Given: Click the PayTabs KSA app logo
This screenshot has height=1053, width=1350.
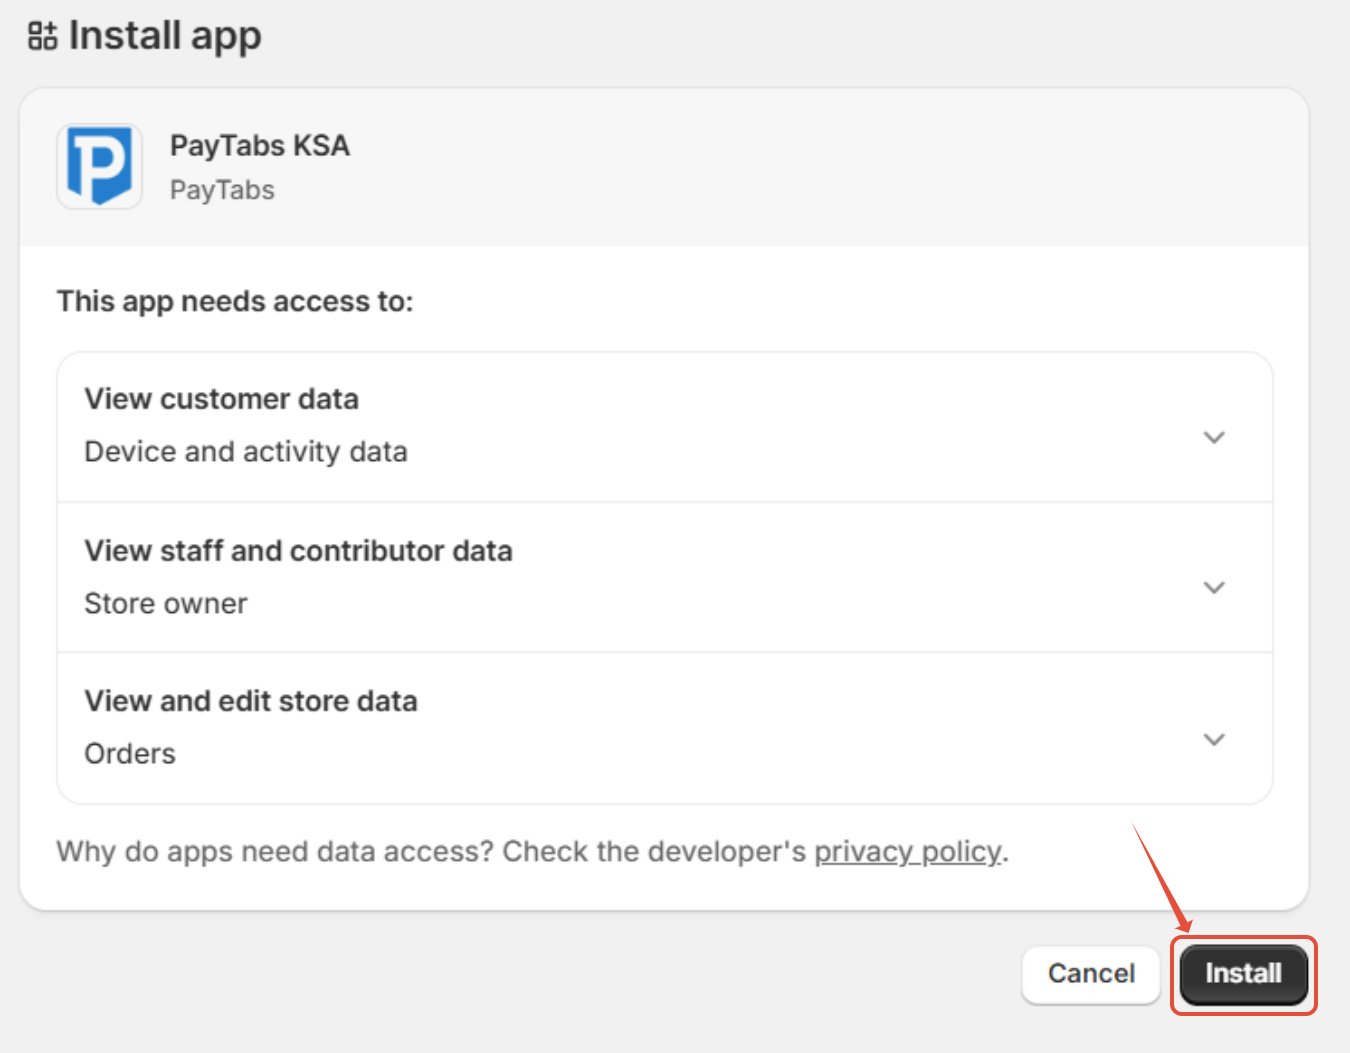Looking at the screenshot, I should coord(99,166).
